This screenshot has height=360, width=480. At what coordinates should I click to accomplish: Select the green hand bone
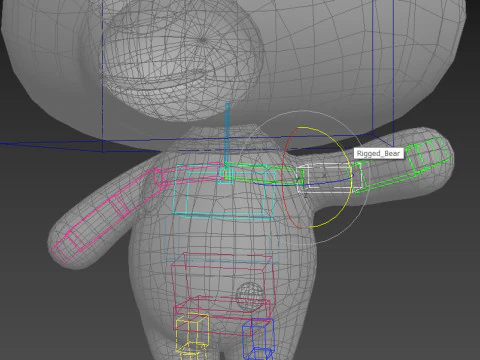(427, 155)
